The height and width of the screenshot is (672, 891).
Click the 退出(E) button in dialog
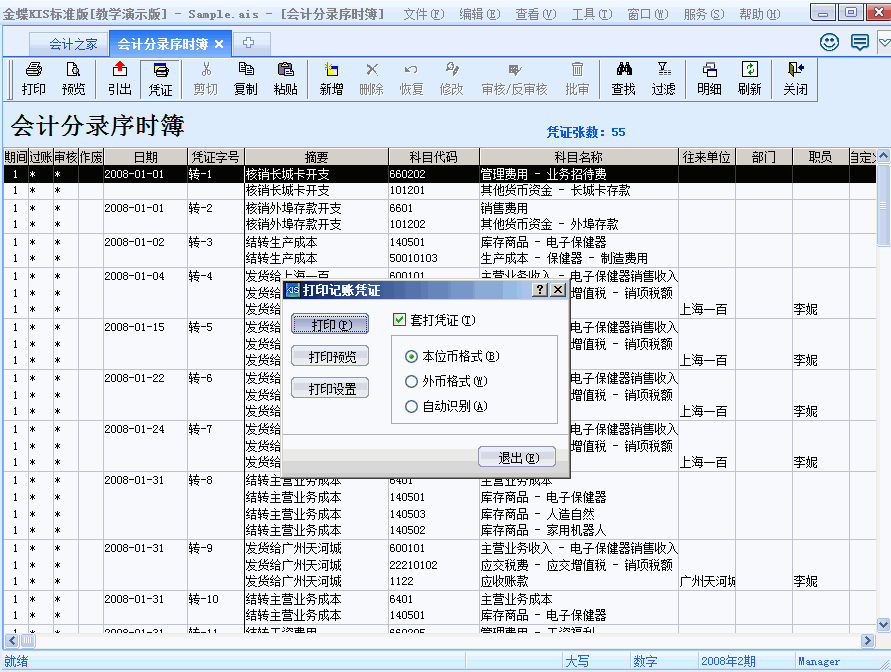(x=517, y=457)
